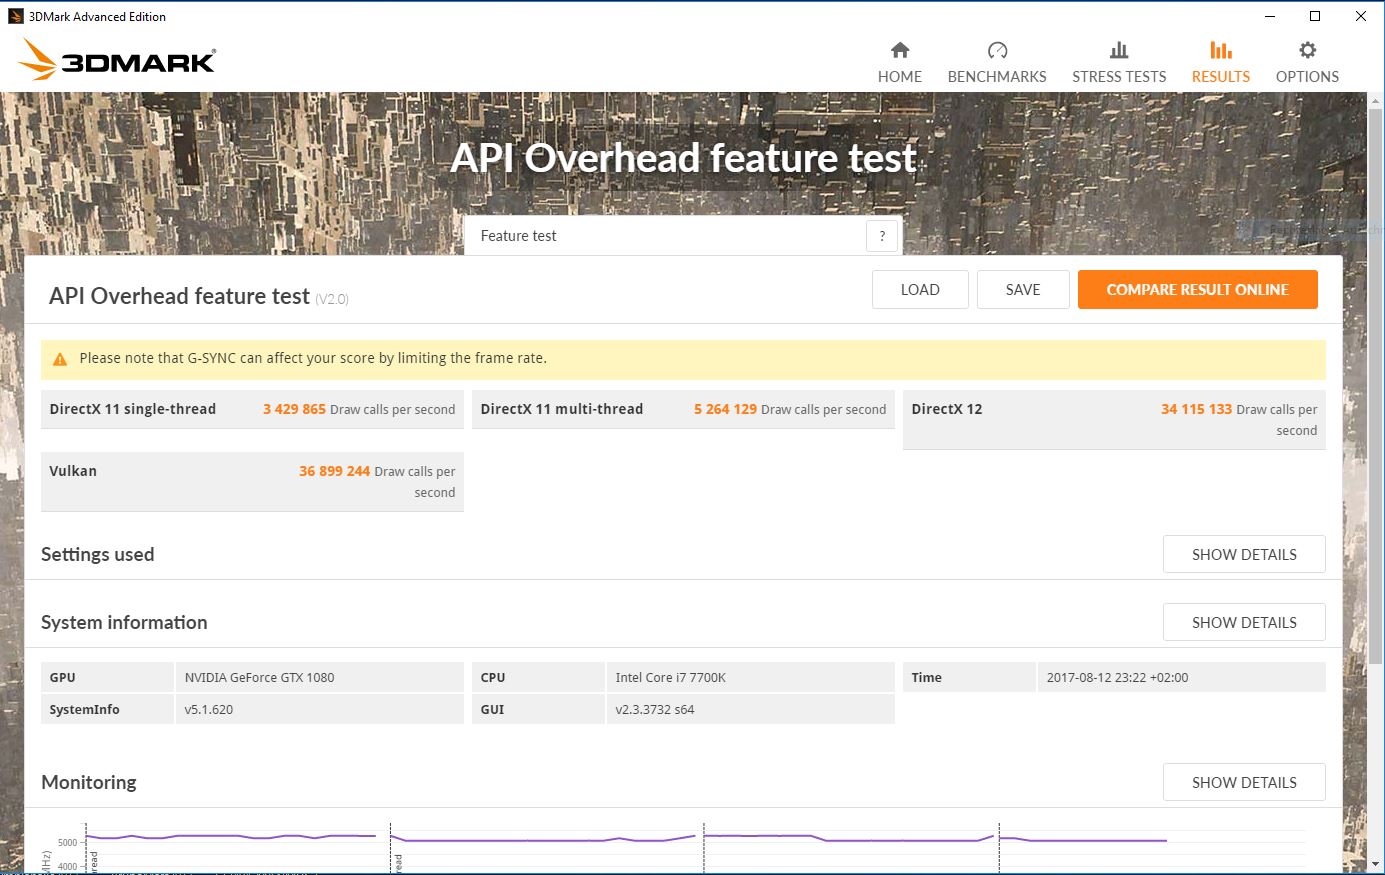Click the Benchmarks gauge icon

click(x=997, y=50)
